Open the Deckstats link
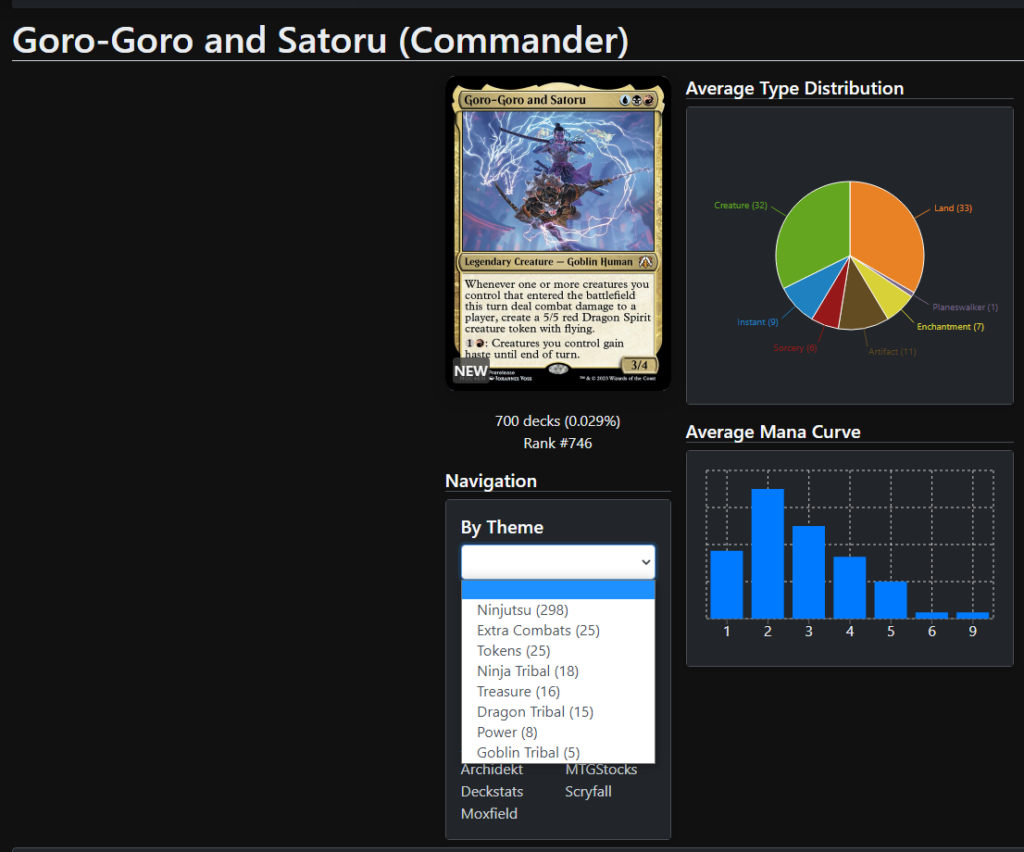Viewport: 1024px width, 852px height. [x=492, y=791]
